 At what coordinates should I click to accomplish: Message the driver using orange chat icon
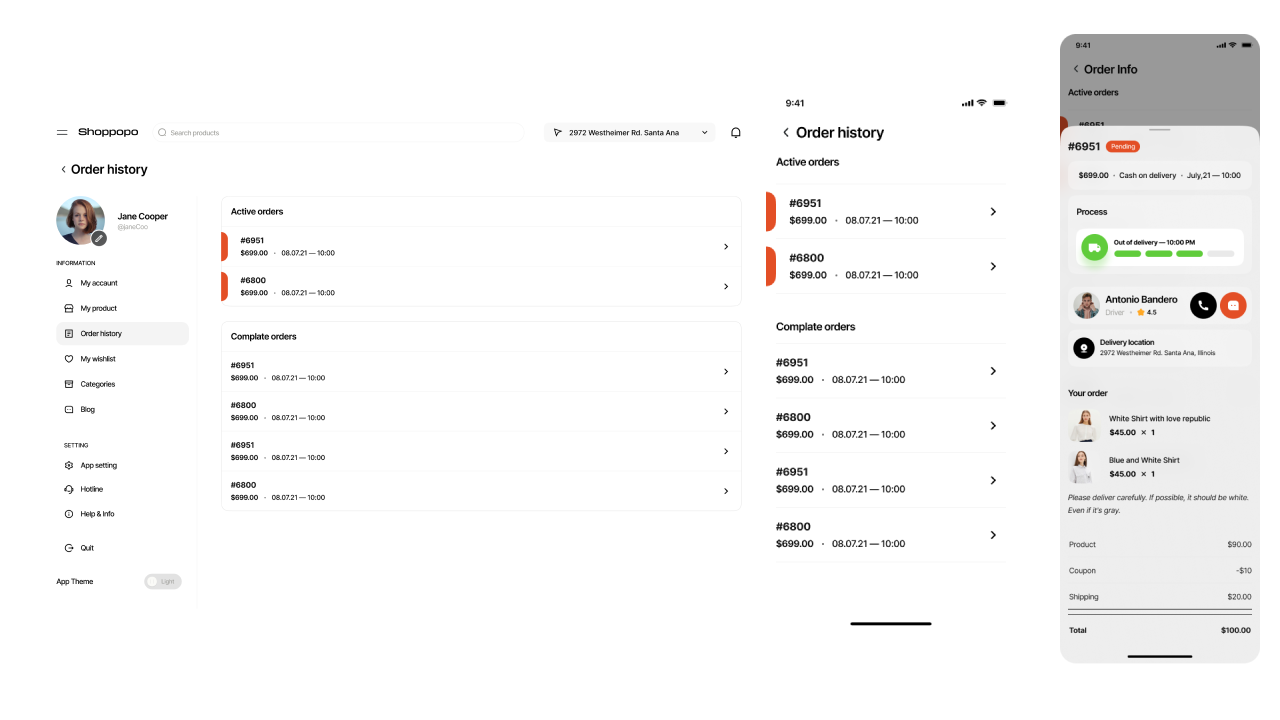(x=1234, y=305)
